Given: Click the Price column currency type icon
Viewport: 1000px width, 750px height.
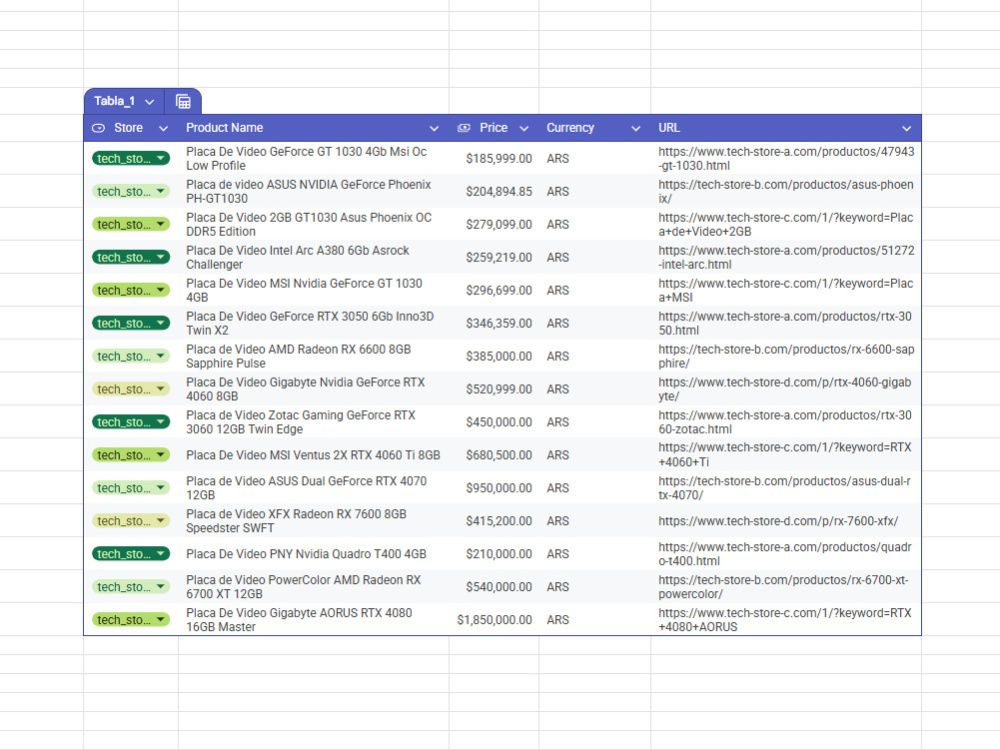Looking at the screenshot, I should pos(464,128).
